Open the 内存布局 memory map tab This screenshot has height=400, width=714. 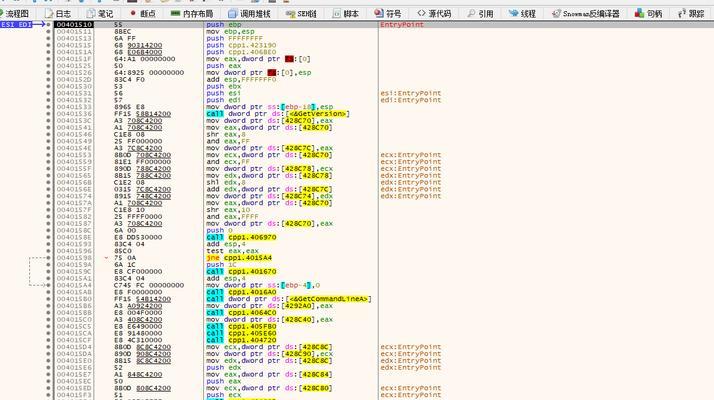[x=192, y=14]
